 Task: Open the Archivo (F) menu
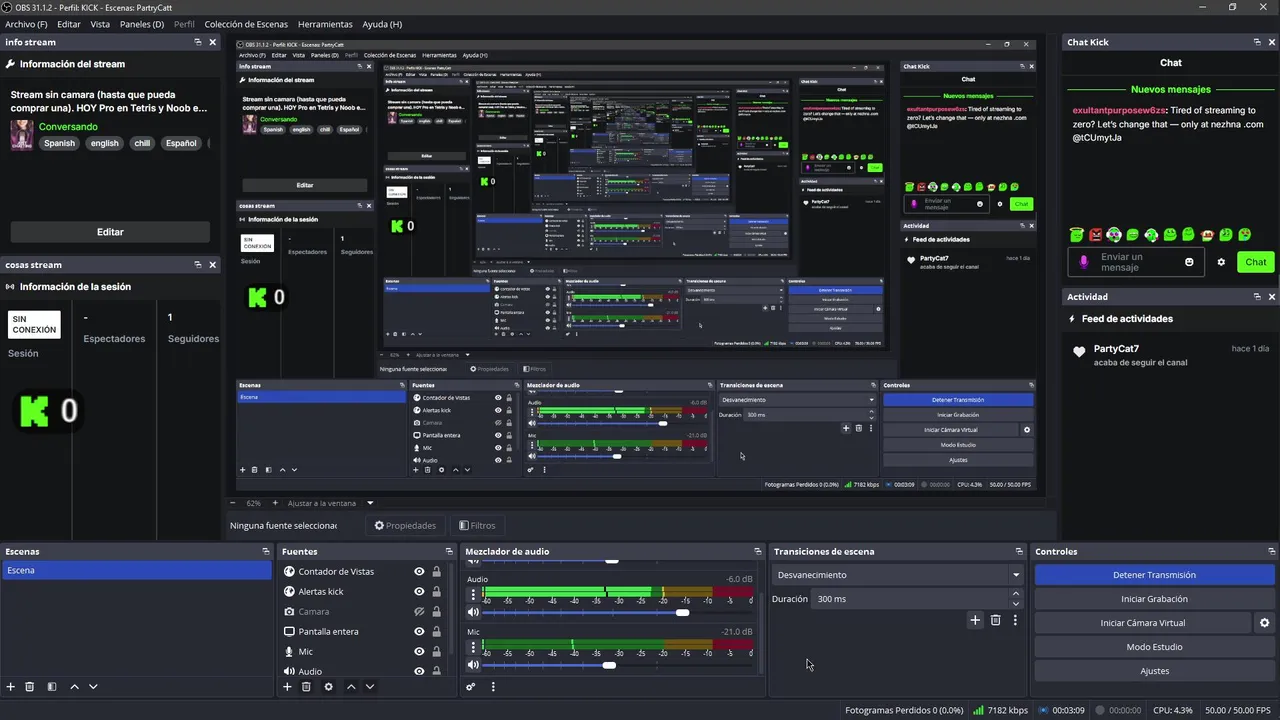[26, 24]
